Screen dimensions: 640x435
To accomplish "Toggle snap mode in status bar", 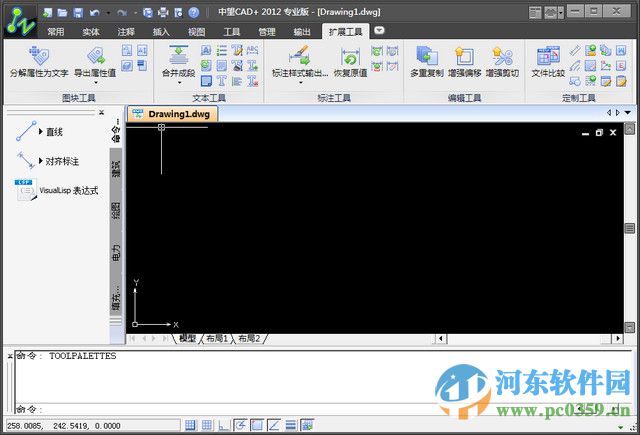I will coord(190,425).
